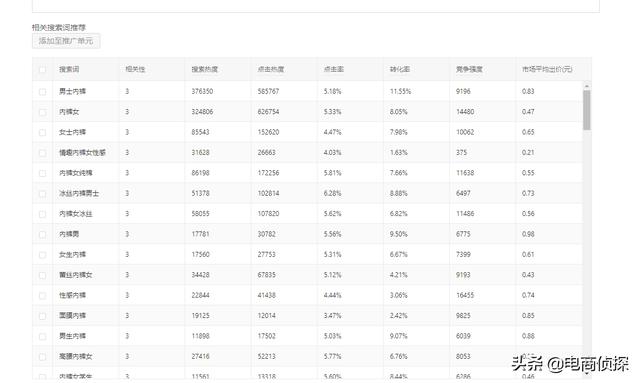Sort by the 搜索热度 column header
The width and height of the screenshot is (640, 383).
pos(204,69)
